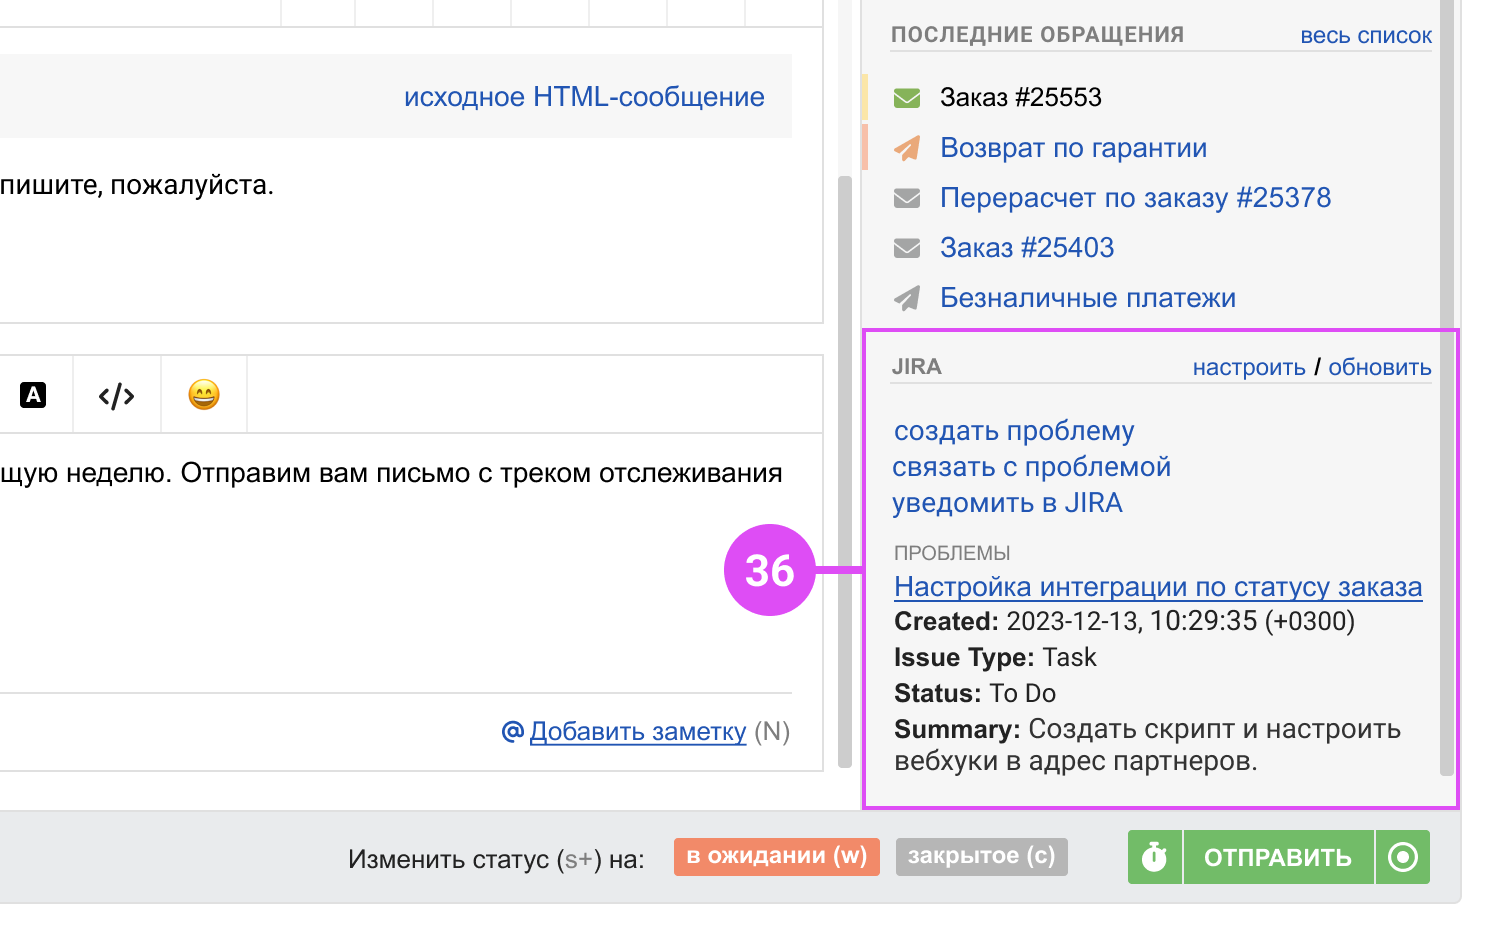
Task: Click the emoji smiley icon in editor toolbar
Action: coord(204,395)
